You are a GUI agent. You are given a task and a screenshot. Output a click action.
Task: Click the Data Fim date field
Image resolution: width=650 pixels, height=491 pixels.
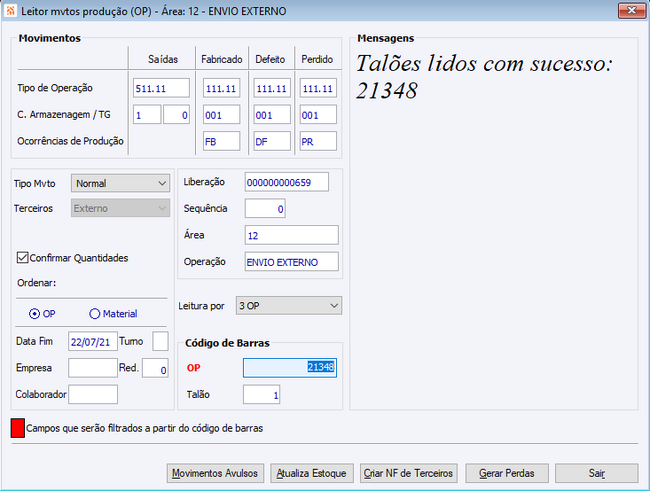tap(93, 341)
